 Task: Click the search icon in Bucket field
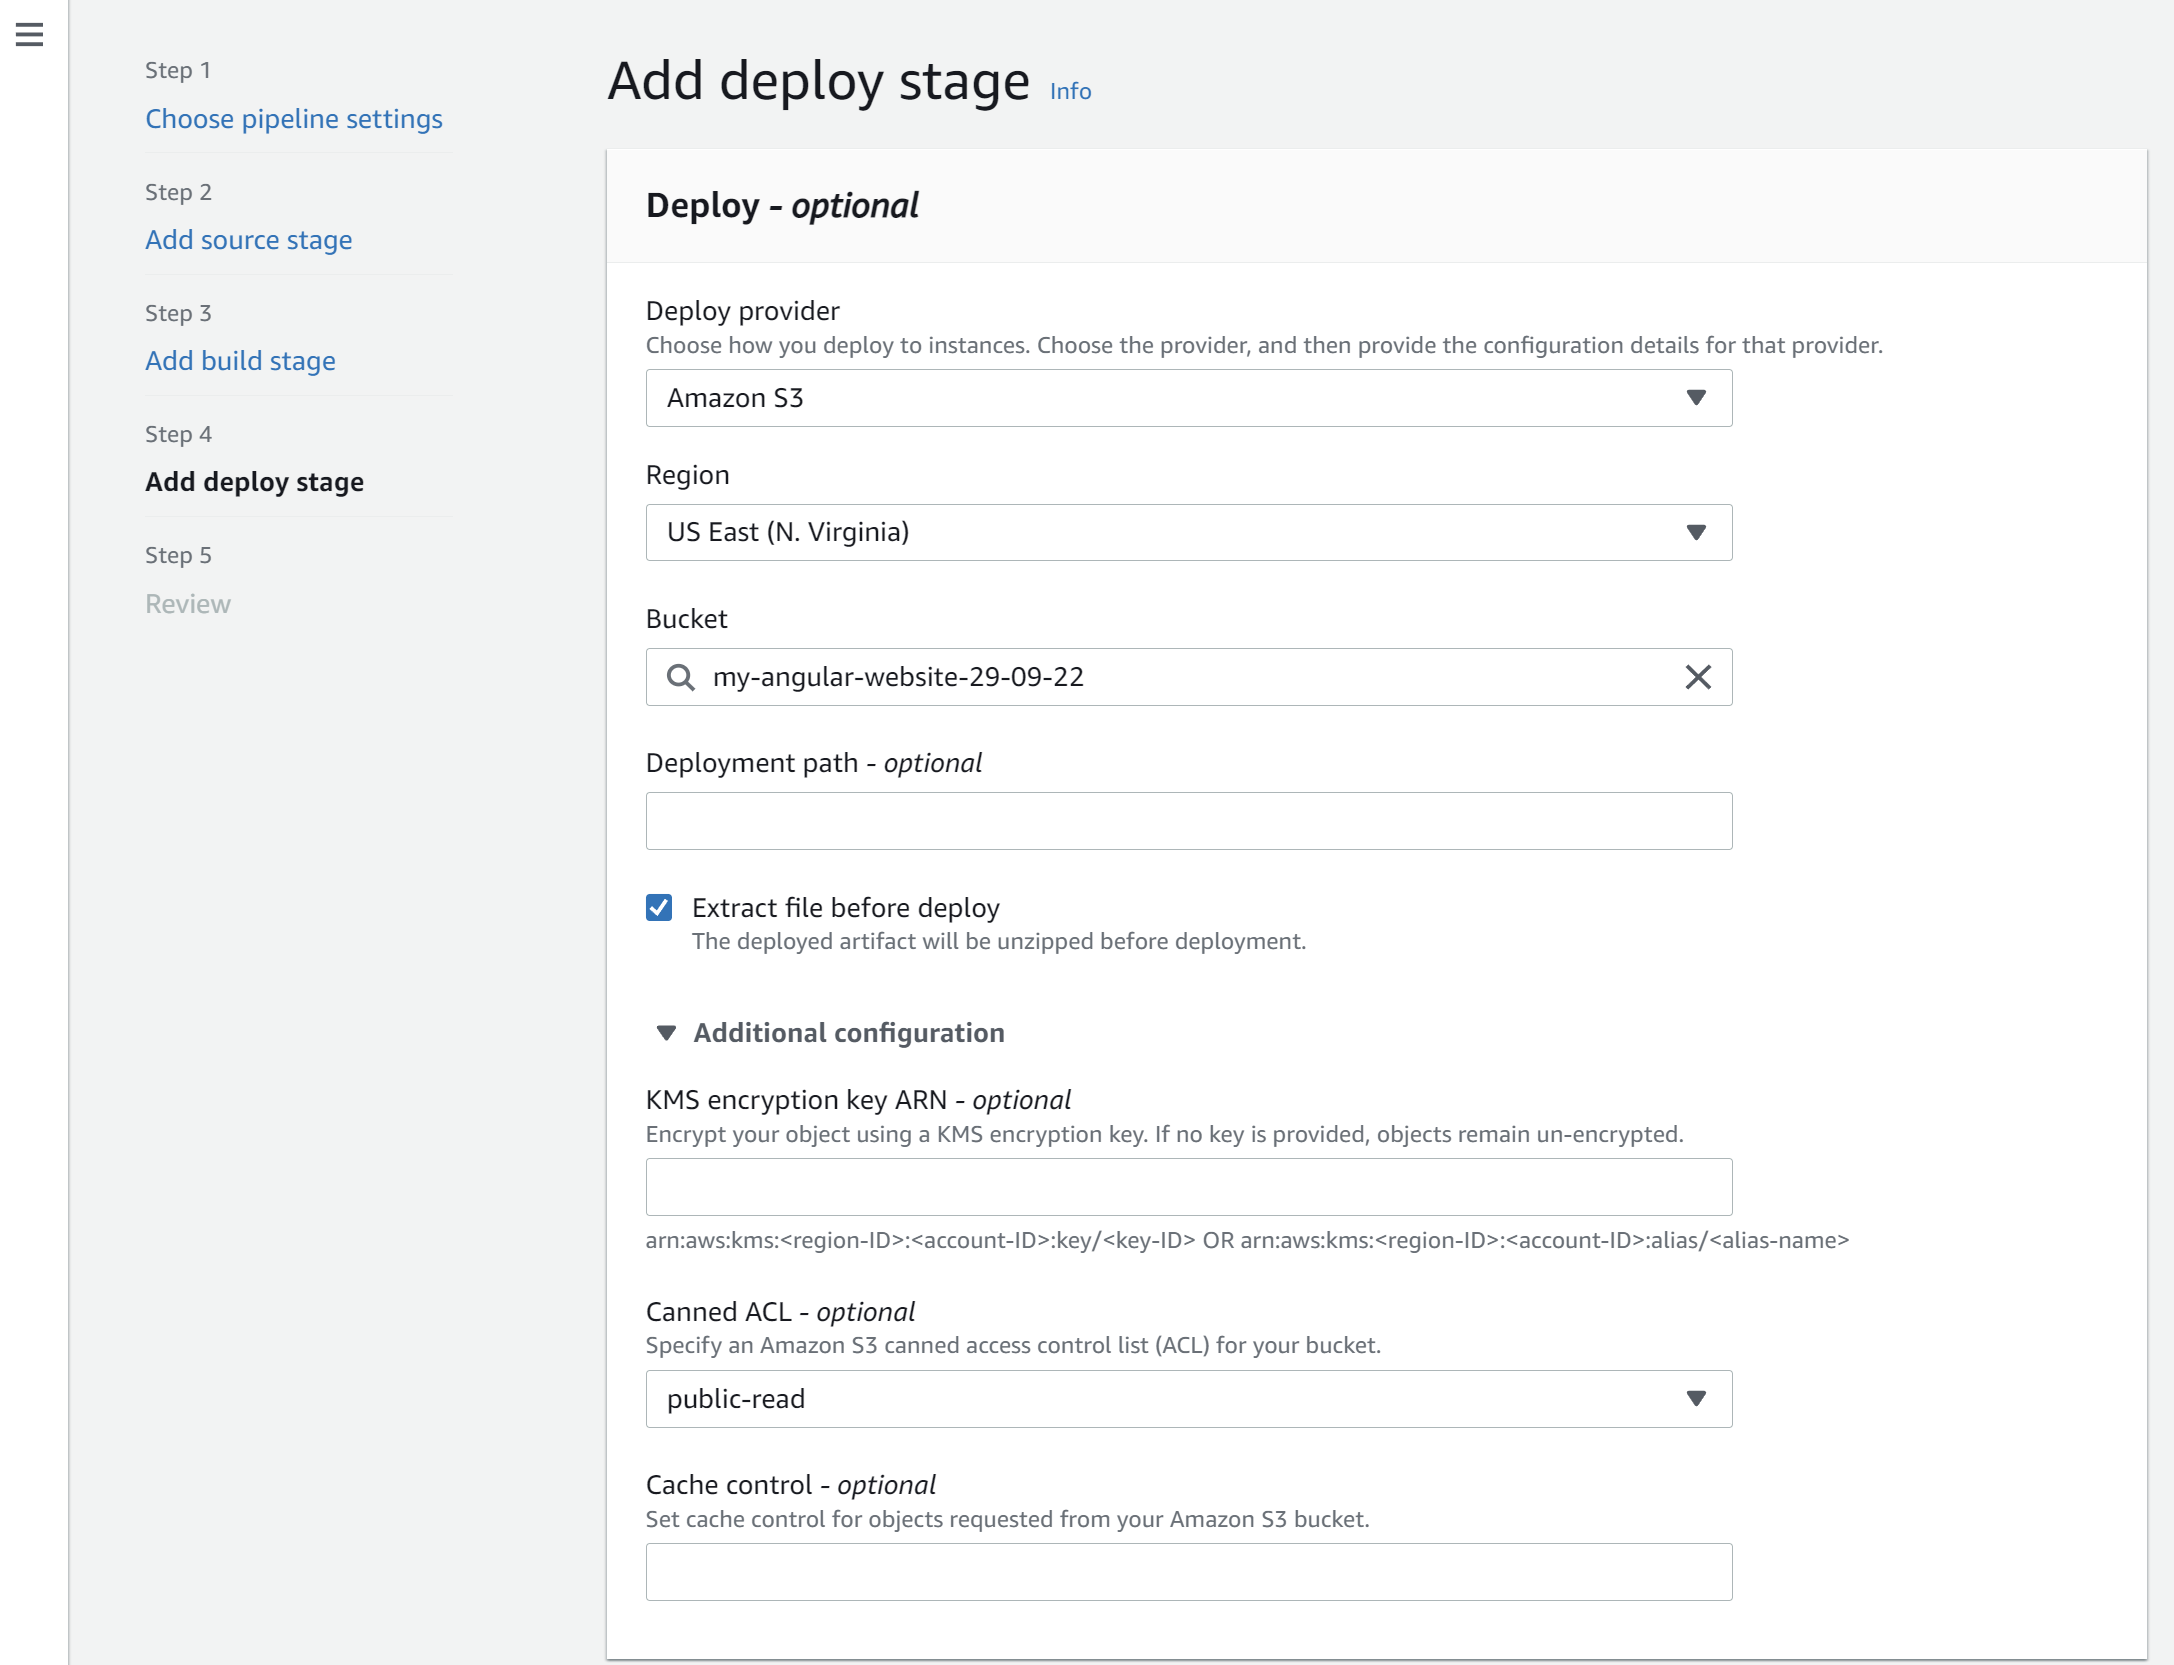click(x=681, y=677)
